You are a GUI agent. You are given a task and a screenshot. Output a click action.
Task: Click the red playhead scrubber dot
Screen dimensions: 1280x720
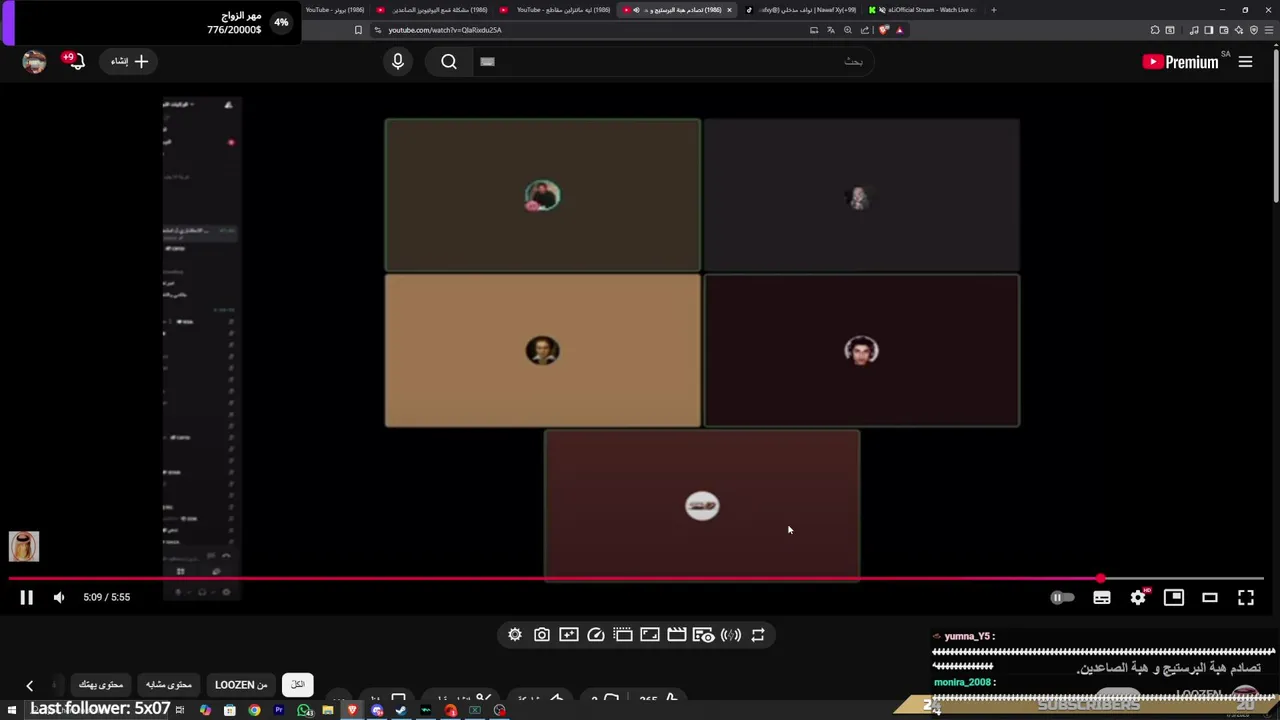click(1101, 578)
